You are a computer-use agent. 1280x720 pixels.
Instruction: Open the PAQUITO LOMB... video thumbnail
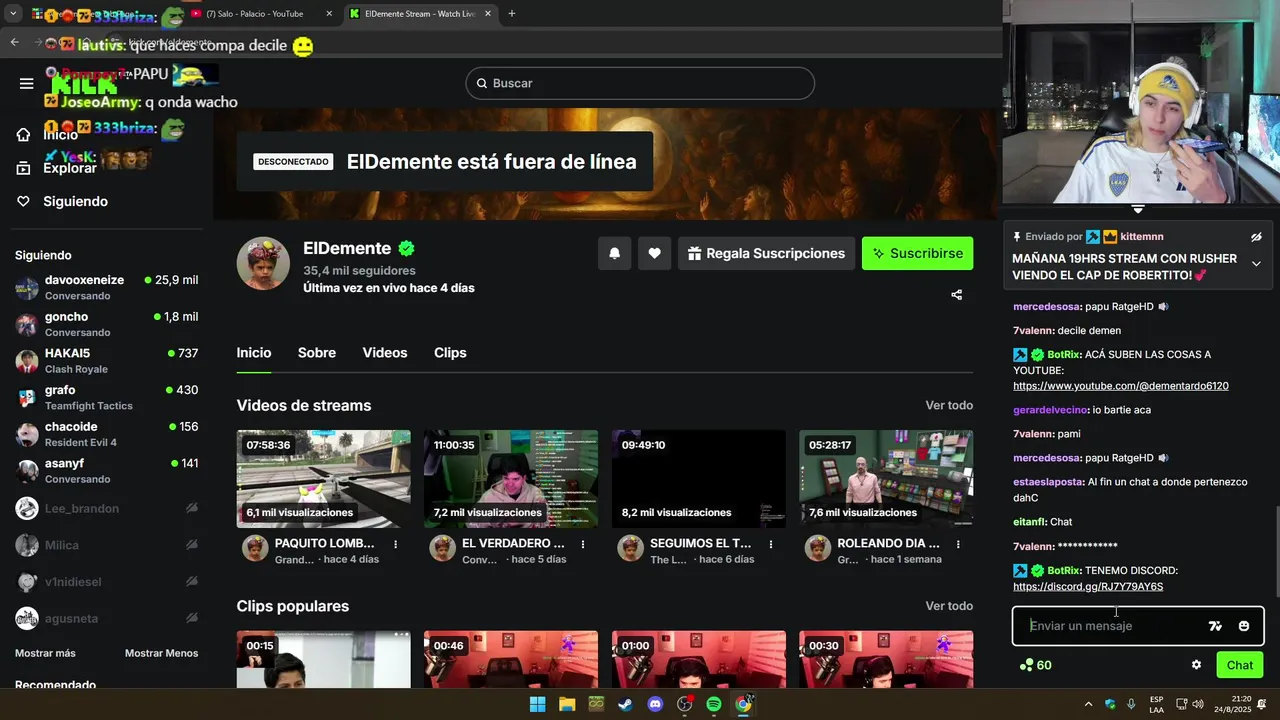tap(323, 479)
